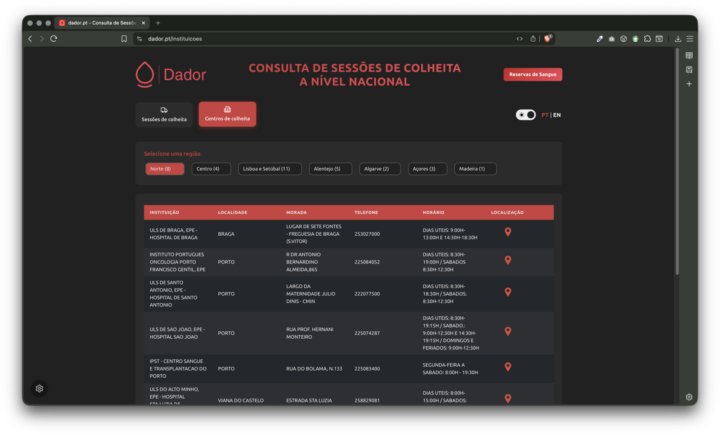Image resolution: width=720 pixels, height=435 pixels.
Task: Filter by Madeira (1) region
Action: click(475, 169)
